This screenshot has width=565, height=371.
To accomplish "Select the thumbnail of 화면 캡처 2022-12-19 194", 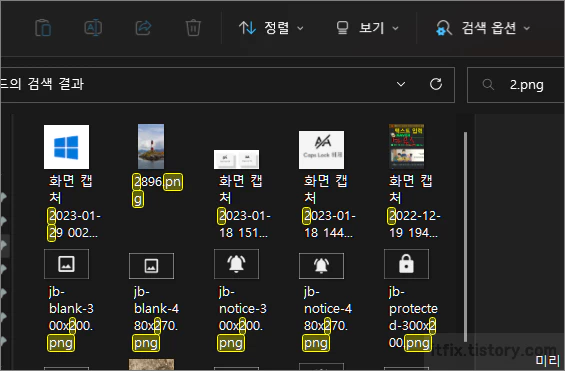I will (406, 147).
